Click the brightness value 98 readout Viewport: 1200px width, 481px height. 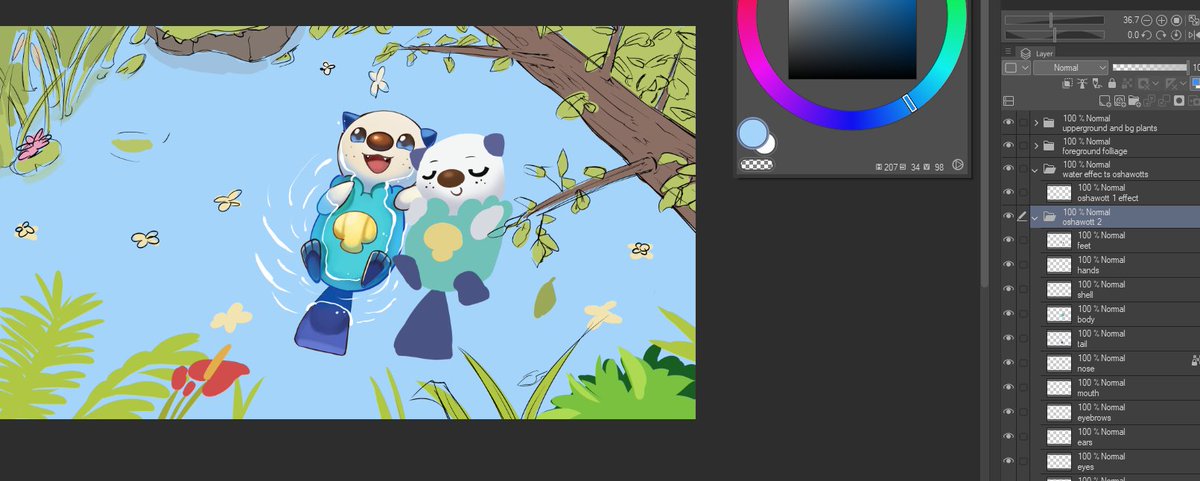coord(940,165)
